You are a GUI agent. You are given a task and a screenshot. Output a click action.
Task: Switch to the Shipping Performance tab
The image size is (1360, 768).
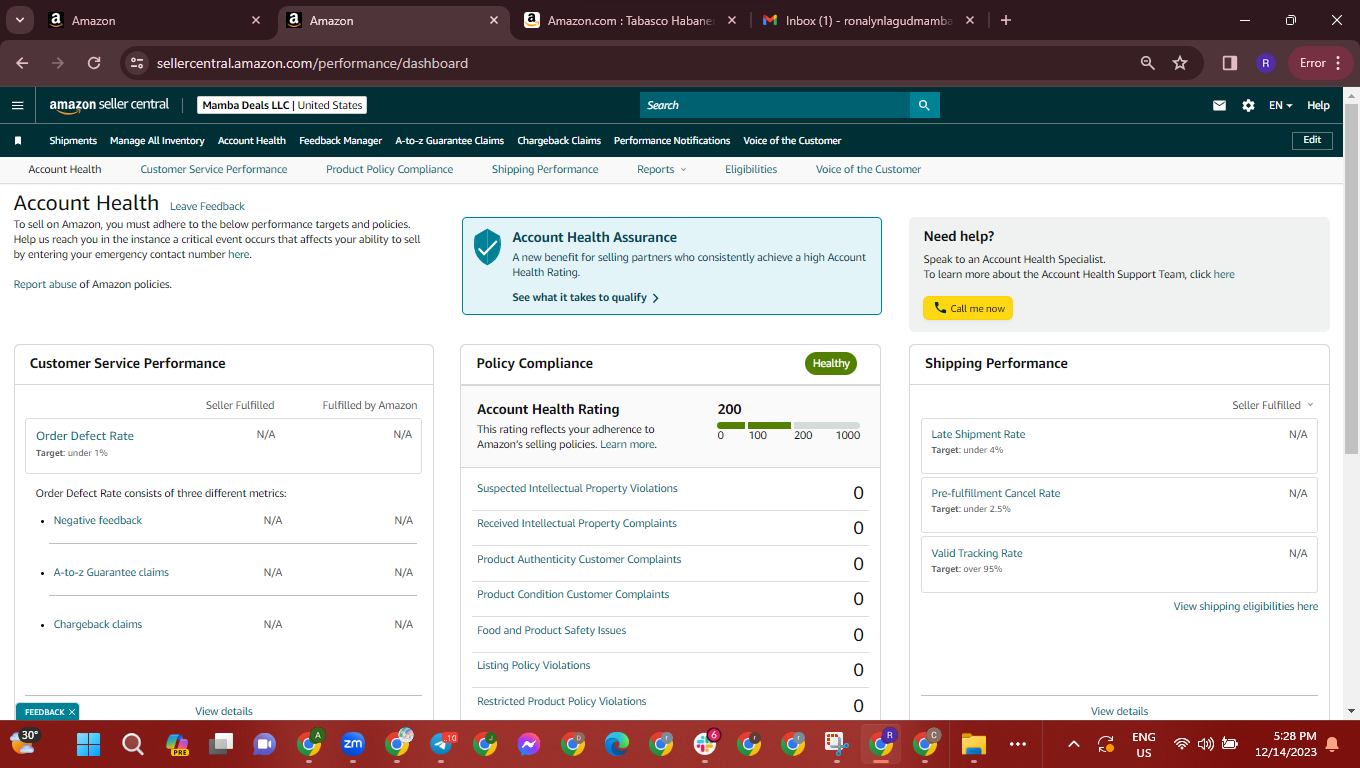[545, 170]
